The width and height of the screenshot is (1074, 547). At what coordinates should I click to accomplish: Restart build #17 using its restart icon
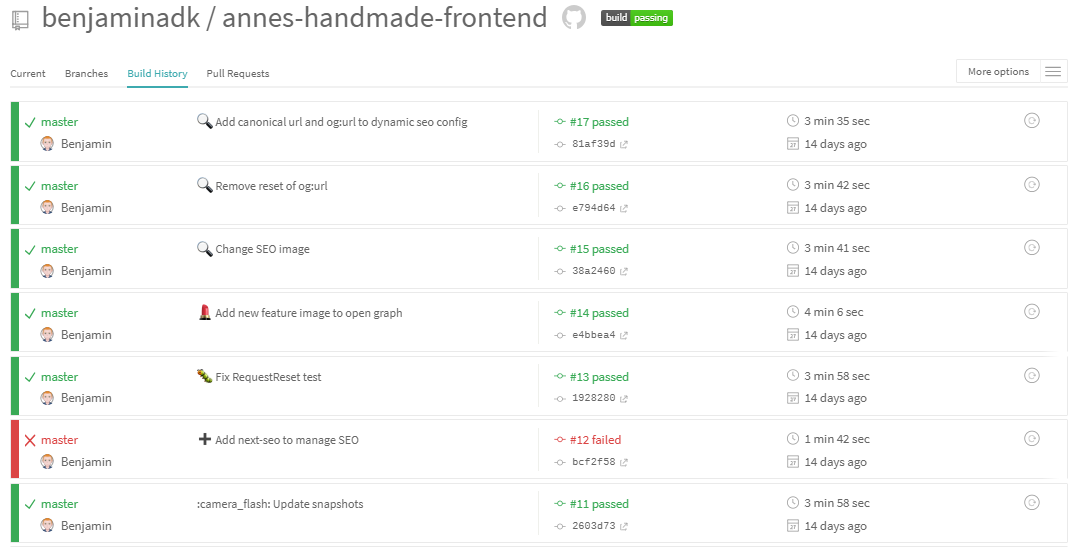[1032, 120]
